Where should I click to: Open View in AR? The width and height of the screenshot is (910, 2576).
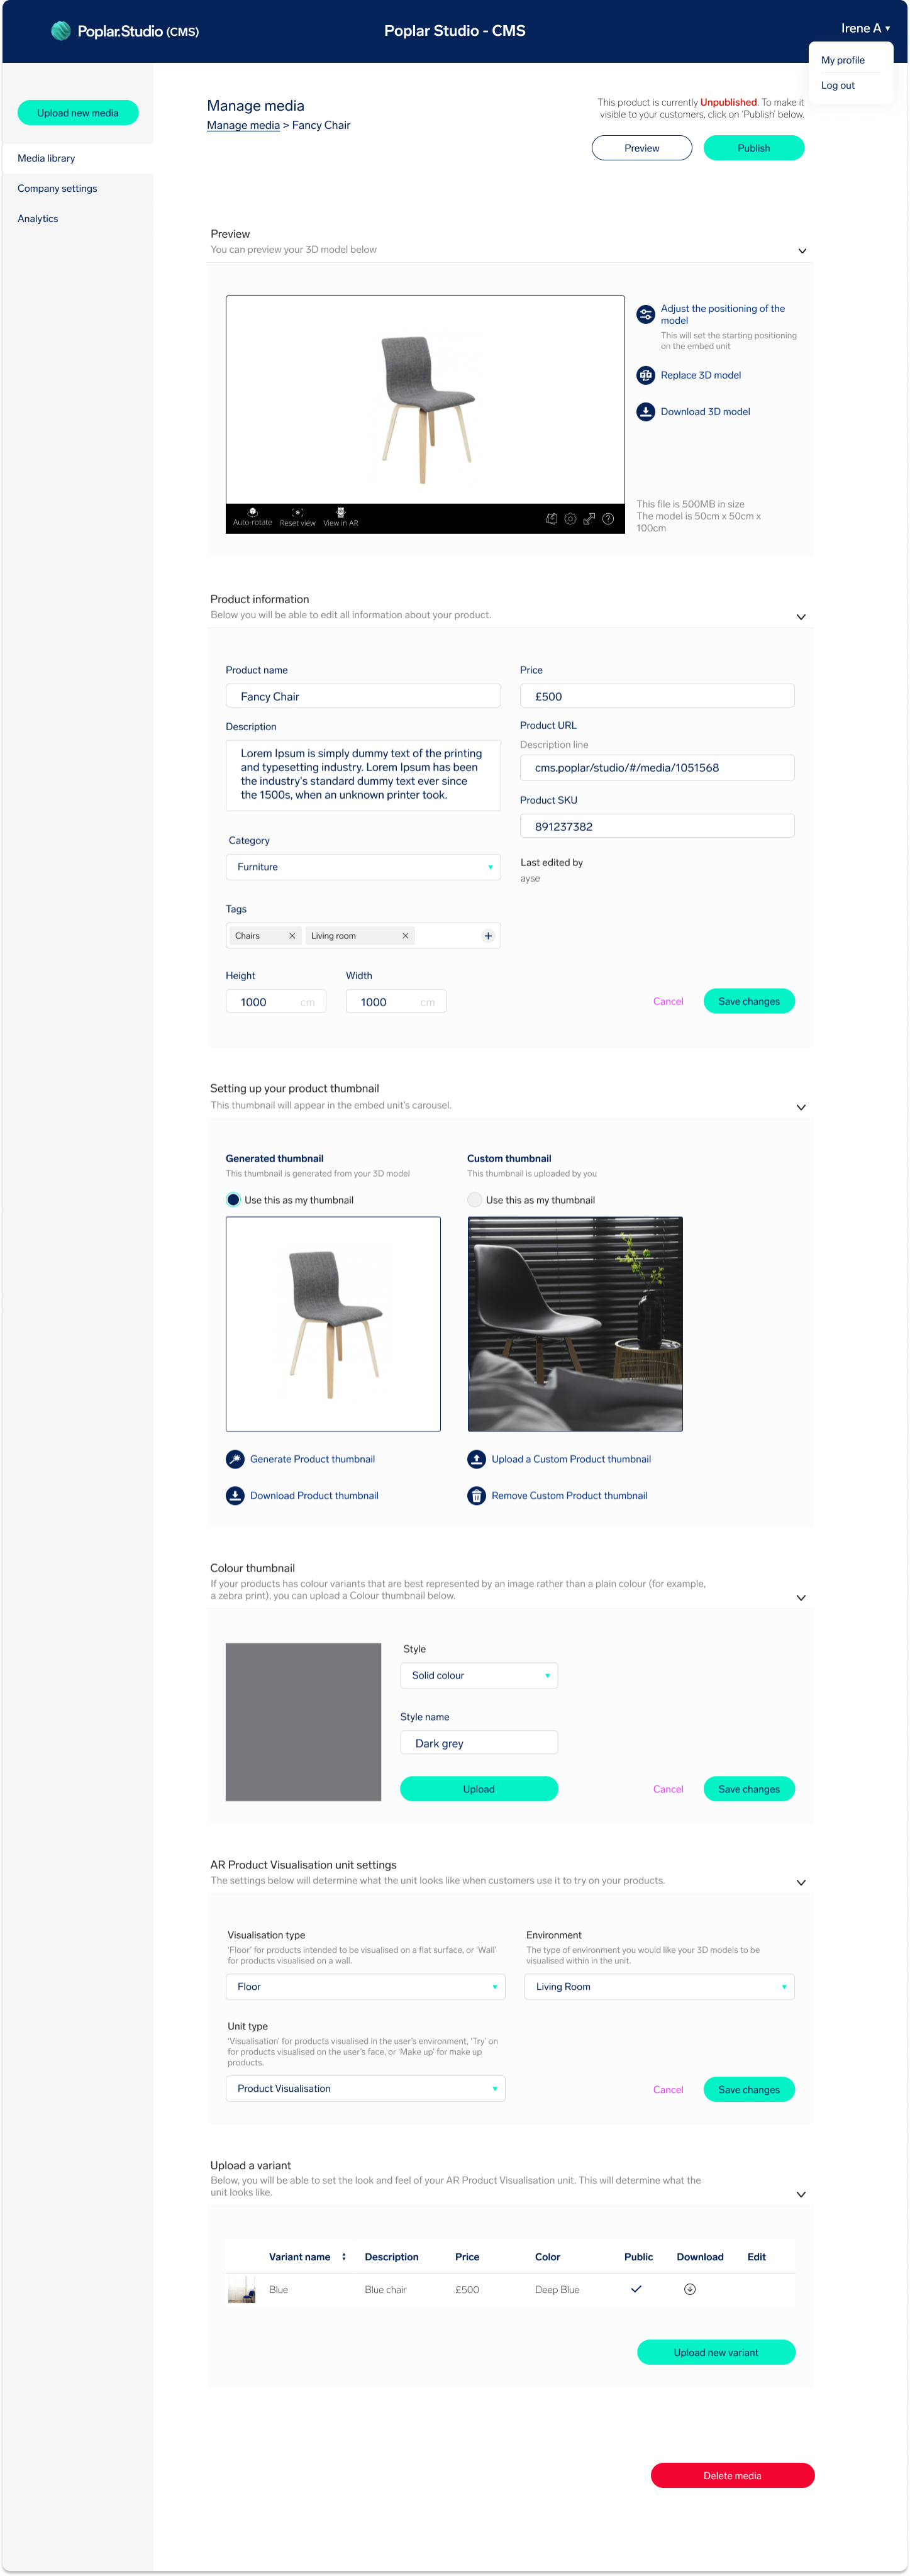[x=340, y=516]
